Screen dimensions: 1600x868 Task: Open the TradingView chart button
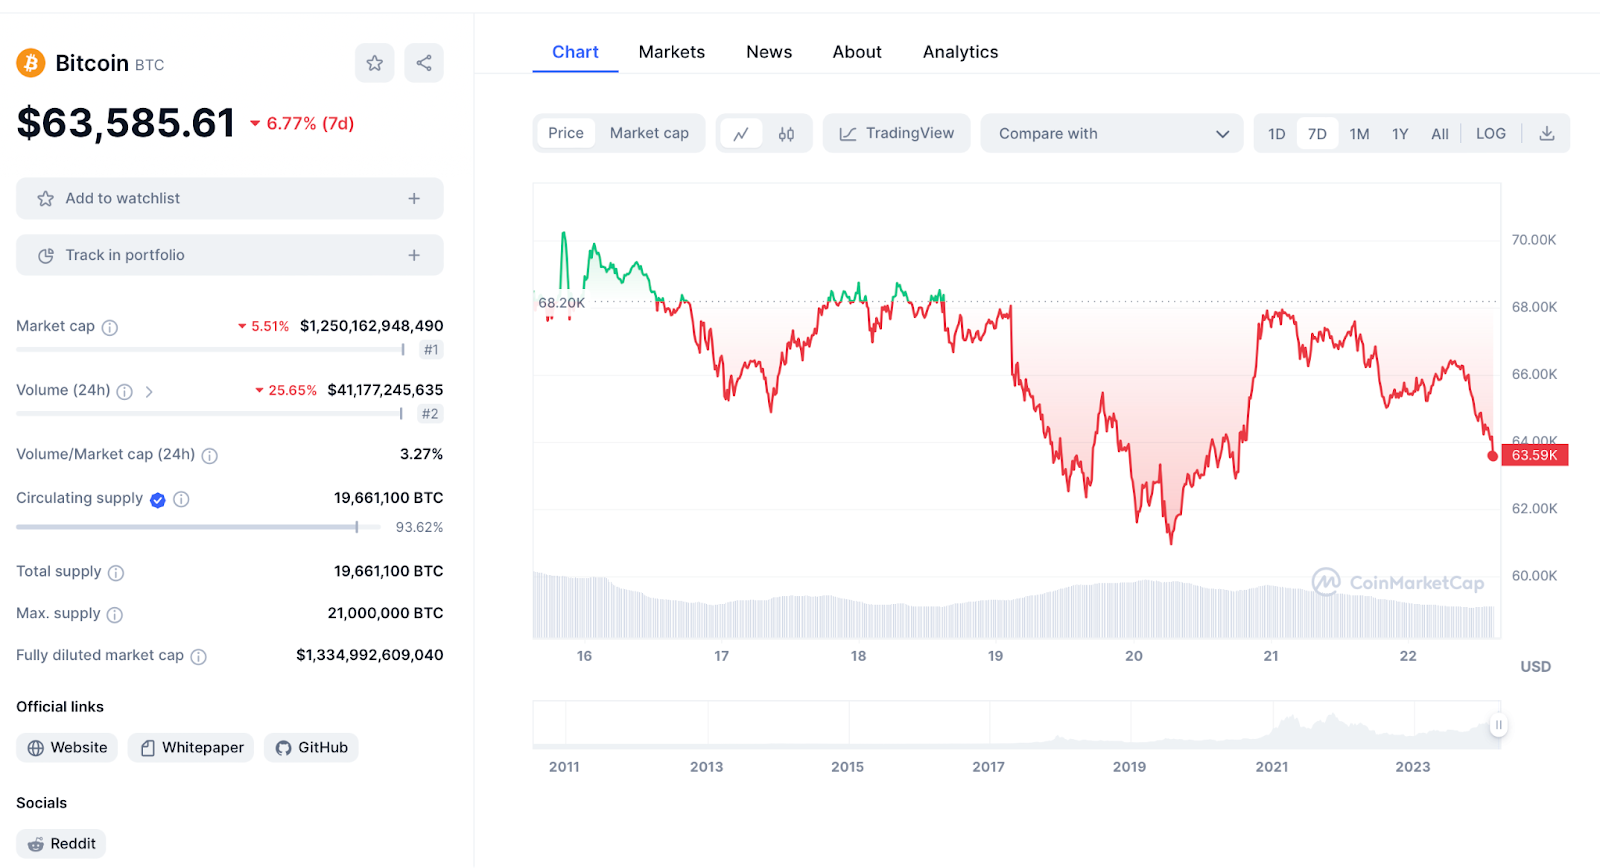(x=896, y=133)
